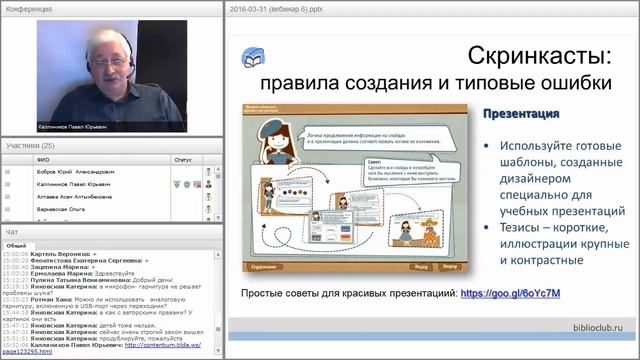The height and width of the screenshot is (360, 640).
Task: Click the chat scrollbar thumb
Action: point(218,329)
